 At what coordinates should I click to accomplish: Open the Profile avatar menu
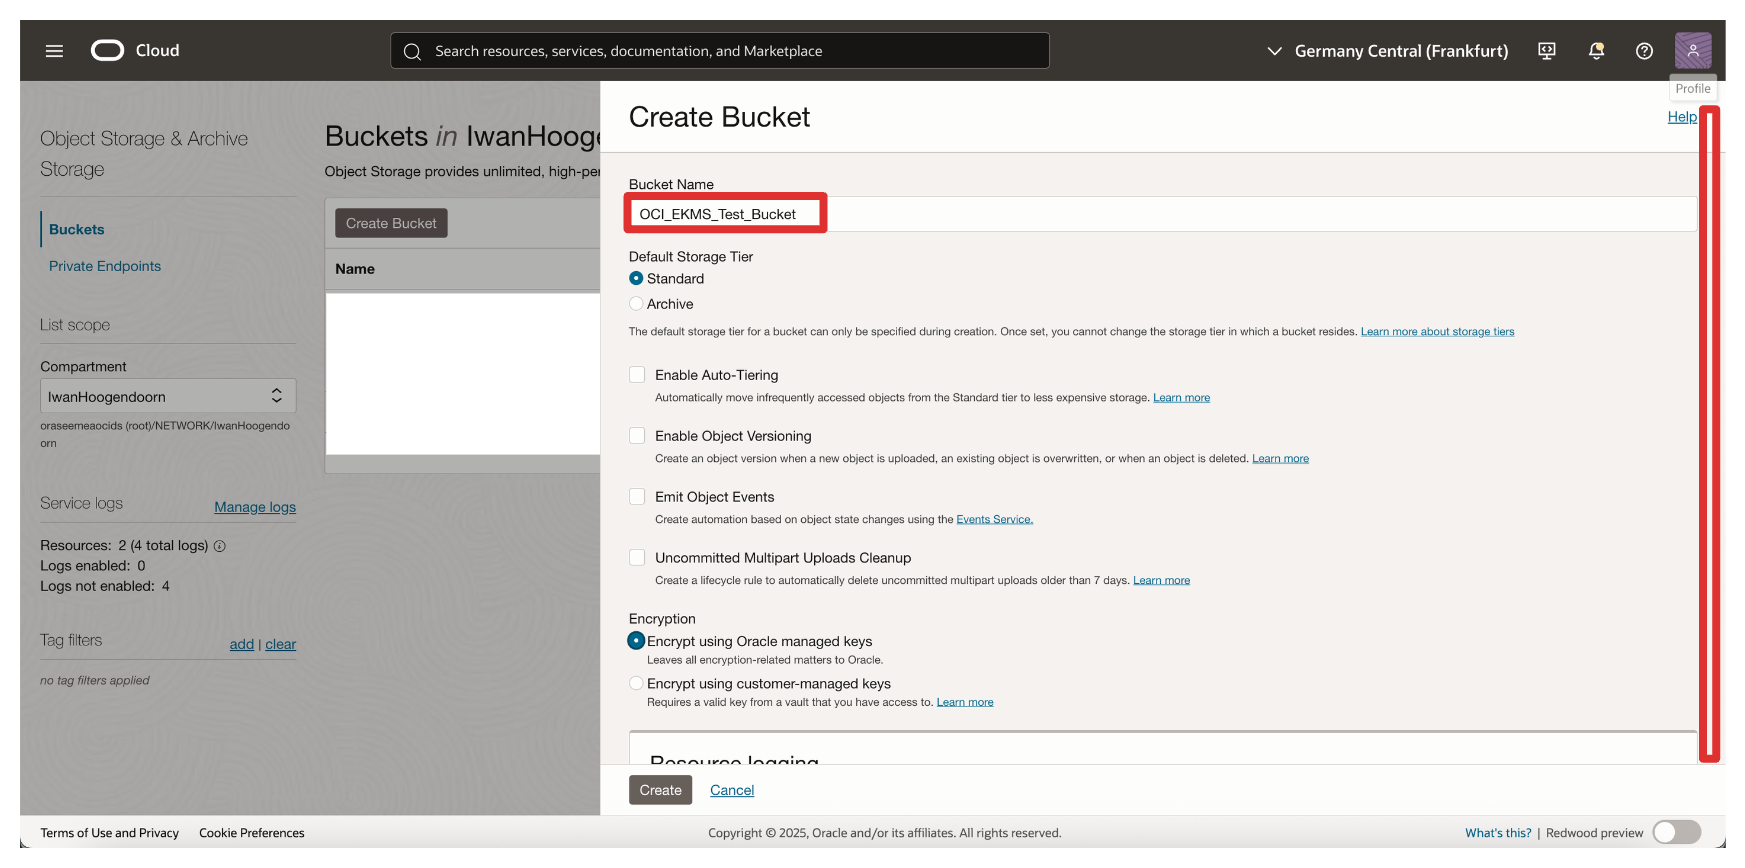1692,51
